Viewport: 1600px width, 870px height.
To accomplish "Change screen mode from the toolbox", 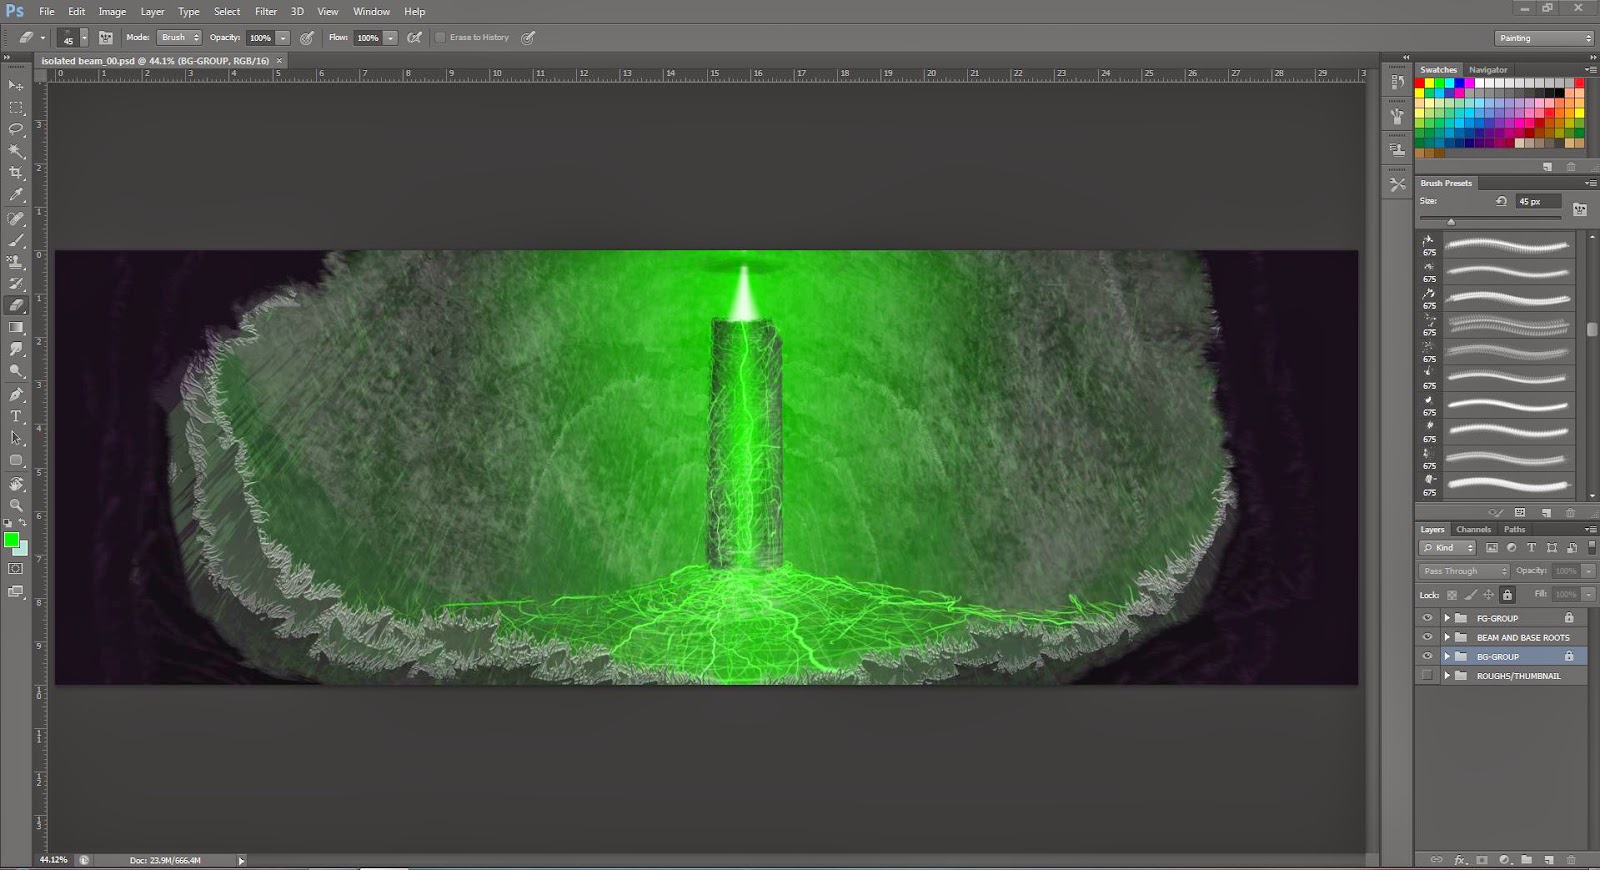I will tap(16, 592).
